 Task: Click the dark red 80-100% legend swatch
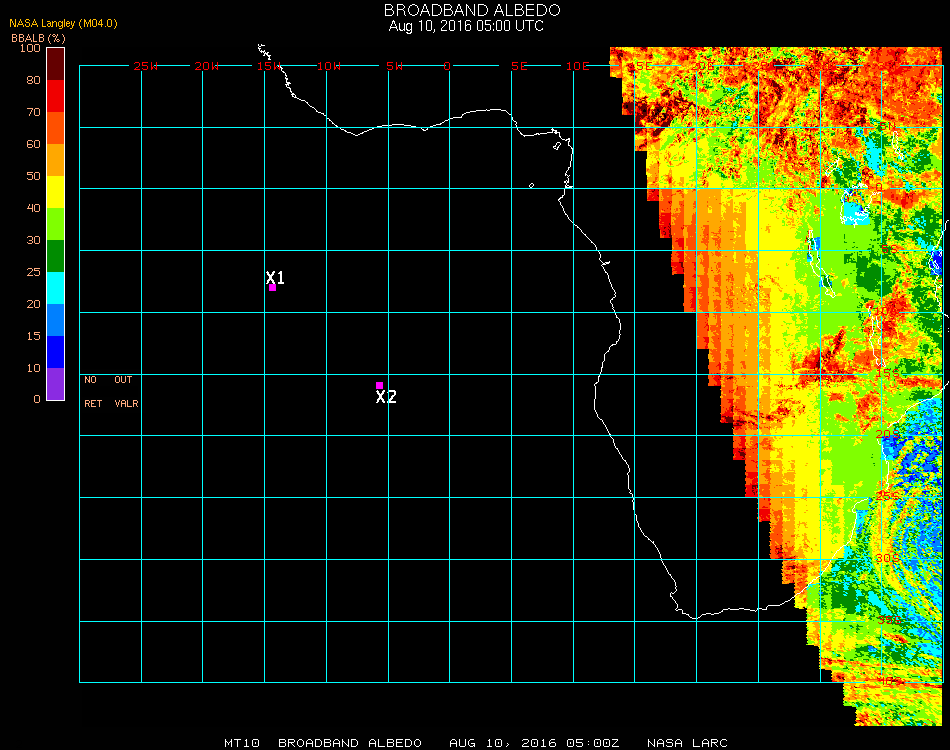(x=55, y=64)
